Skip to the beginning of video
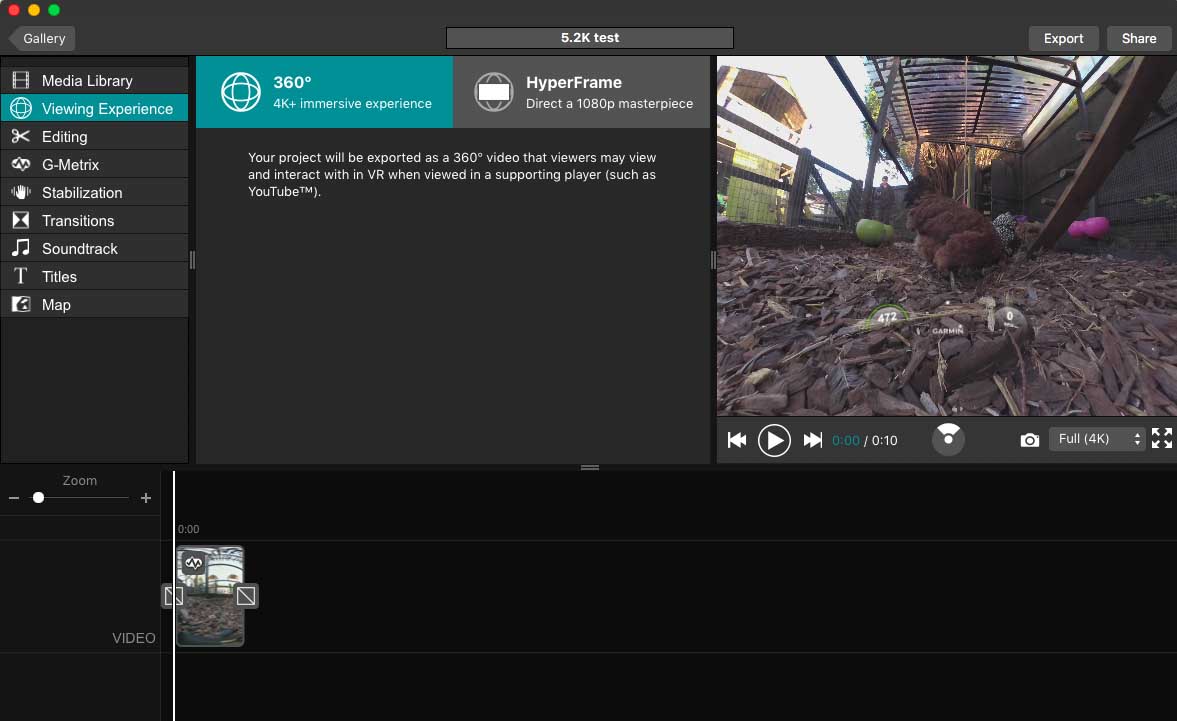The width and height of the screenshot is (1177, 721). coord(737,440)
